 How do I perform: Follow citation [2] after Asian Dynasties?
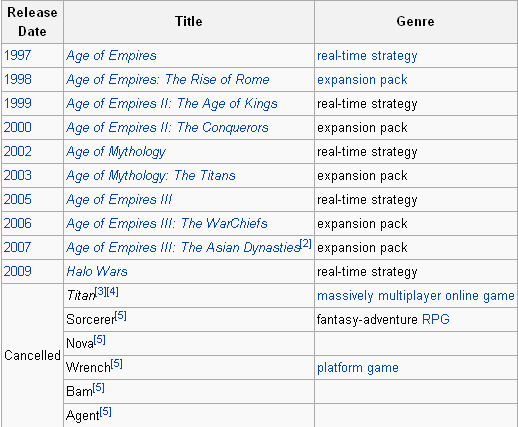tap(306, 244)
